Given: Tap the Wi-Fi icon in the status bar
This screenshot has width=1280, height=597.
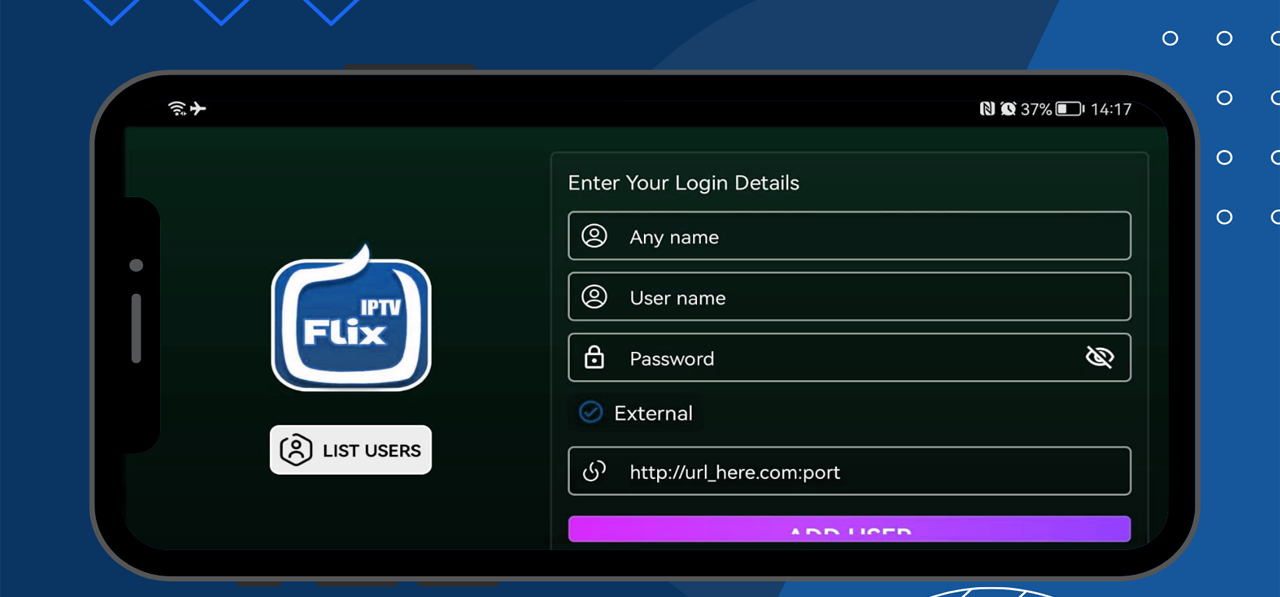Looking at the screenshot, I should (175, 108).
